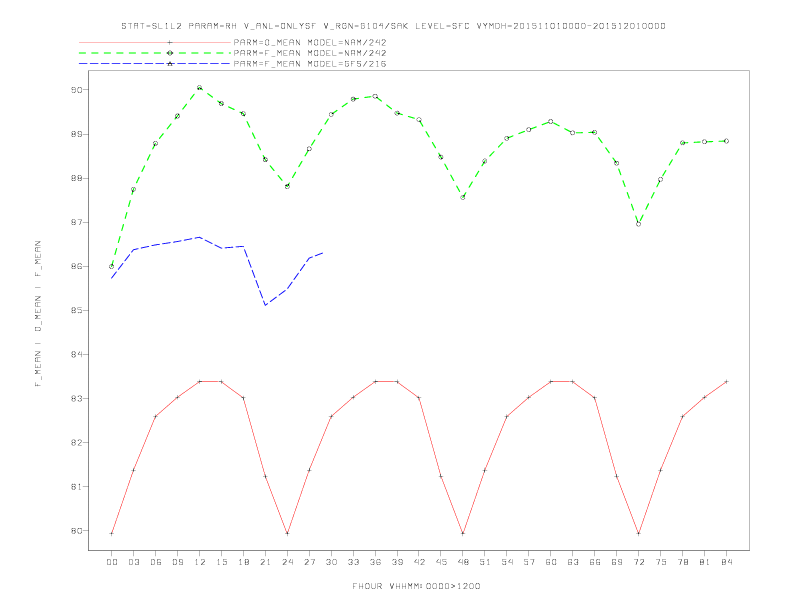The image size is (792, 612).
Task: Click the vertical y-axis title F_MEAN | O_MEAN | F_MEAN
Action: pyautogui.click(x=38, y=314)
